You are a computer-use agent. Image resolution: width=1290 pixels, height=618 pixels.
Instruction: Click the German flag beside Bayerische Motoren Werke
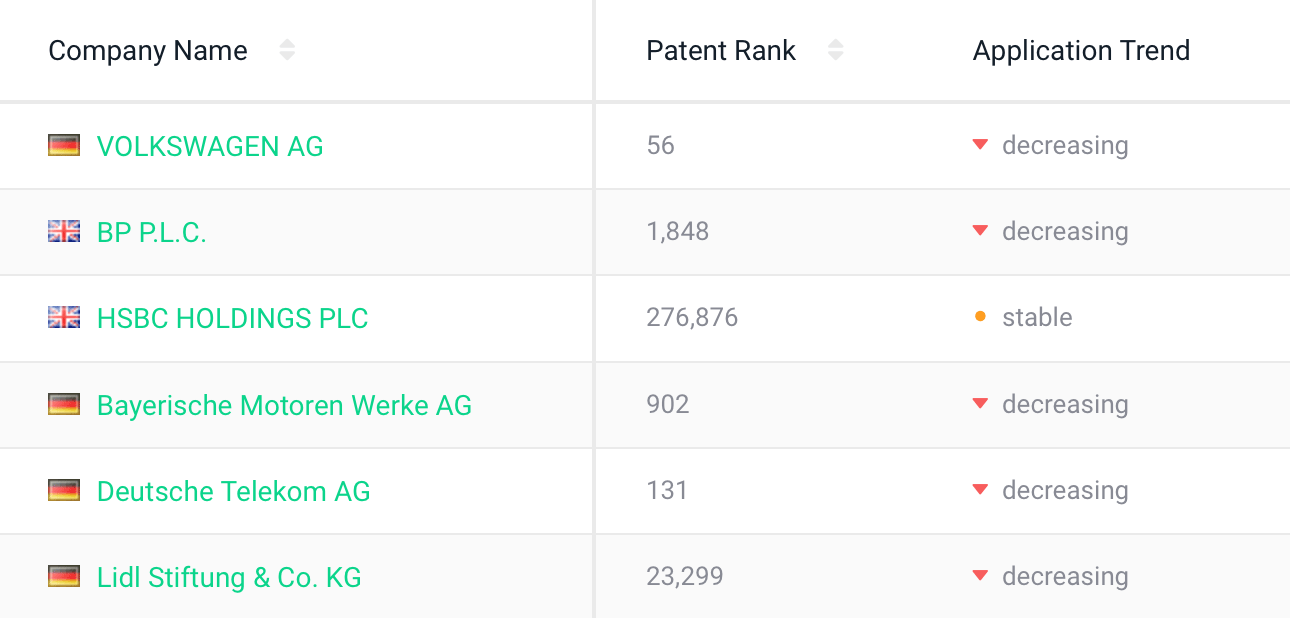point(64,405)
